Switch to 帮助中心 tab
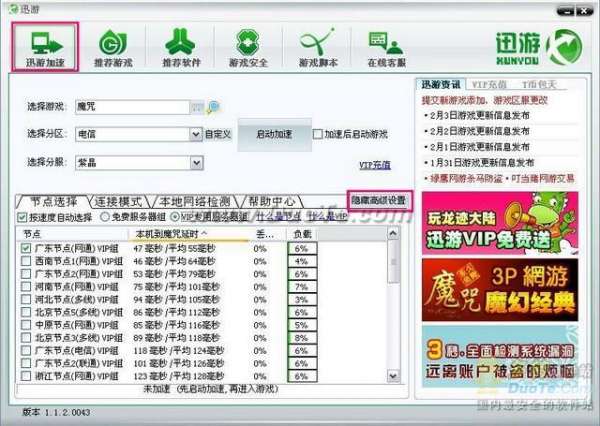 point(272,201)
